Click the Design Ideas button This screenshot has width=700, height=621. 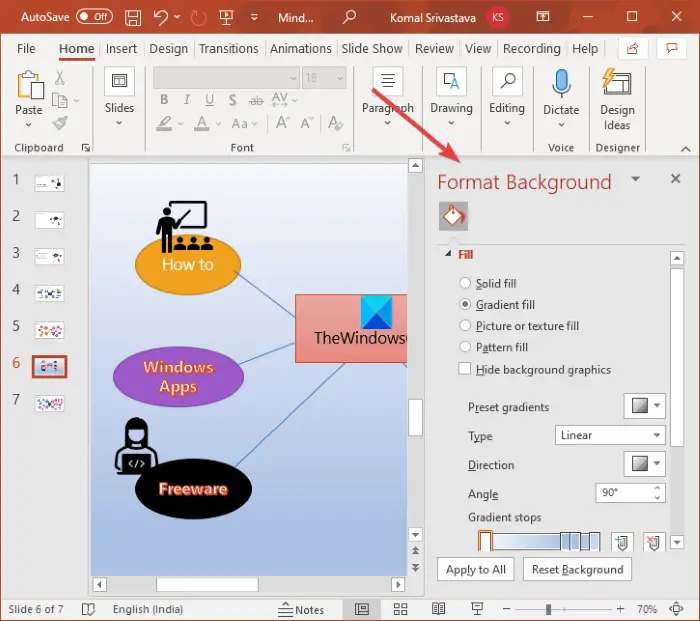tap(617, 99)
